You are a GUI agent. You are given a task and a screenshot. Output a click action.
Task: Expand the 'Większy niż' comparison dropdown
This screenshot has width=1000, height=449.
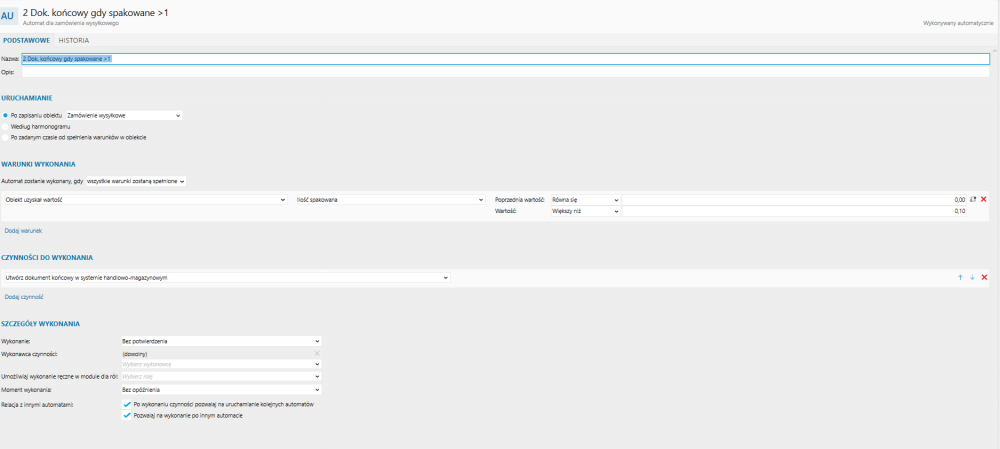tap(578, 211)
